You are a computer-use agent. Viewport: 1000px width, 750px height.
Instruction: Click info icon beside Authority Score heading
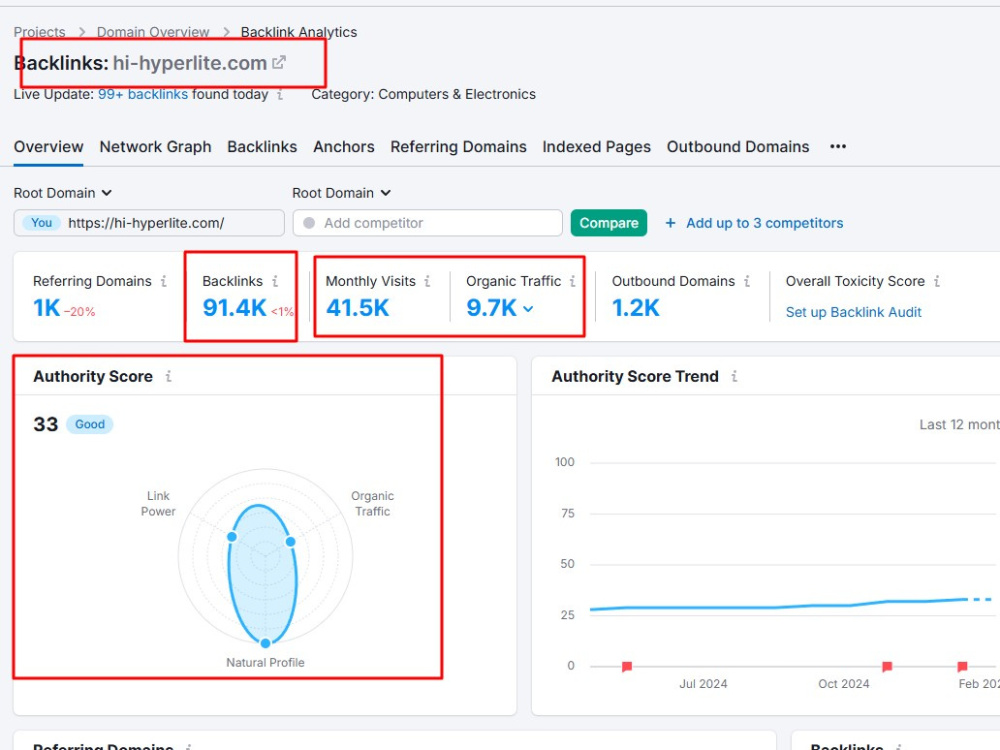168,376
